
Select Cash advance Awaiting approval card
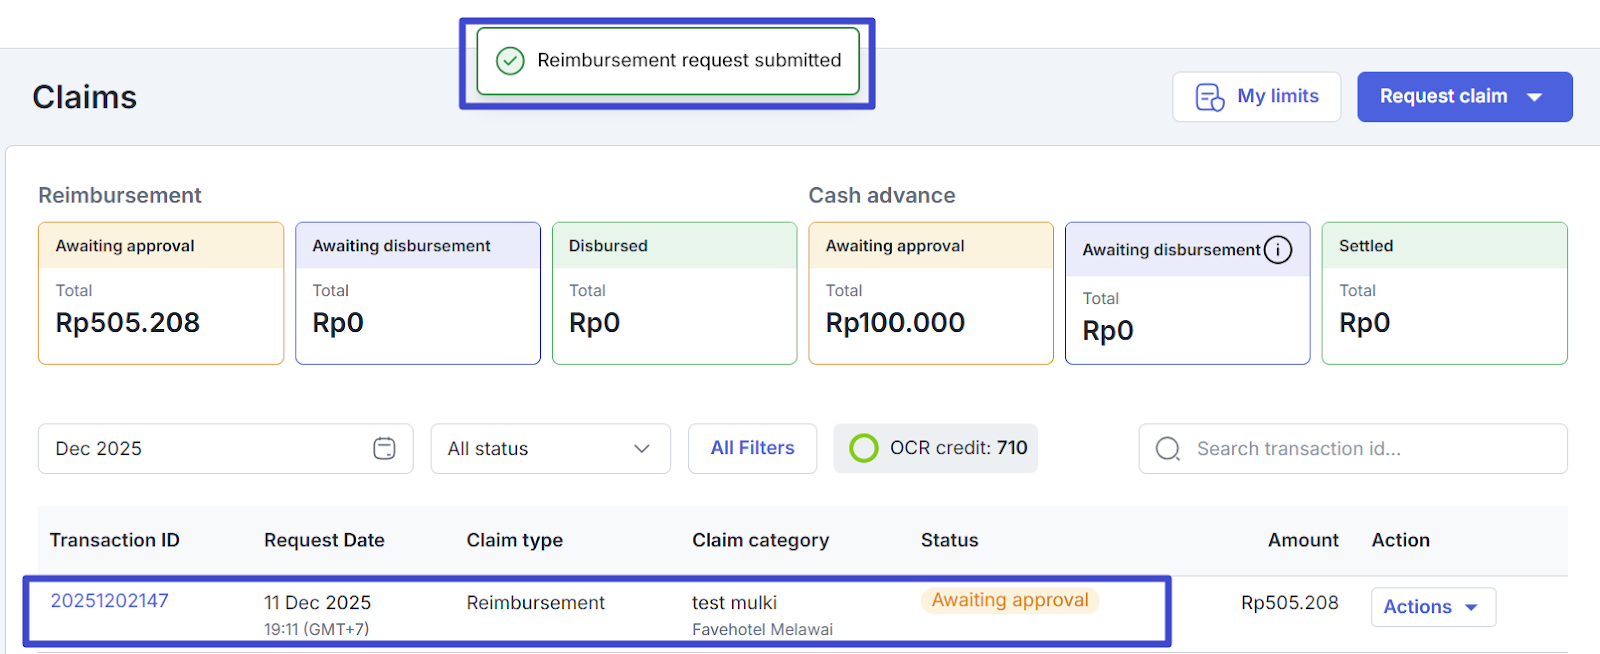coord(930,293)
